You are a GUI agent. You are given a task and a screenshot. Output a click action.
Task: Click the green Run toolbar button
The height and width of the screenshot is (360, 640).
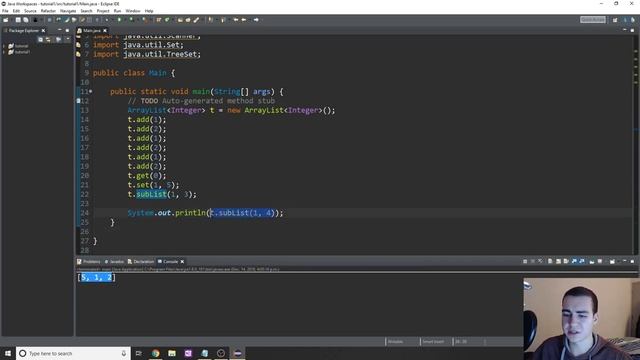point(119,20)
